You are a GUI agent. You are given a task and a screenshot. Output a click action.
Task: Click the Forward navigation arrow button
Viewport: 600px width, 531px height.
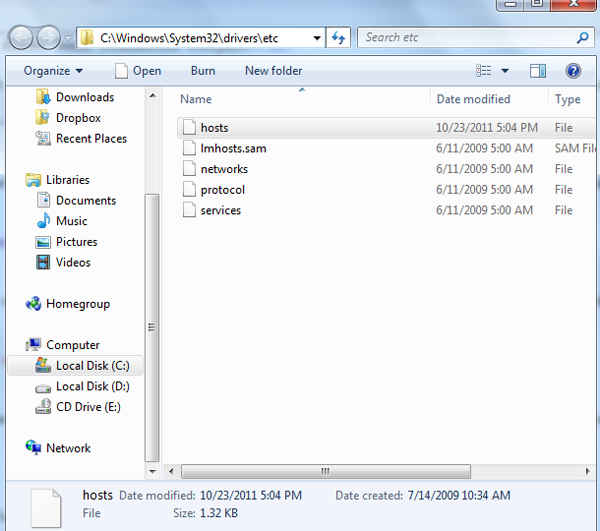(49, 38)
